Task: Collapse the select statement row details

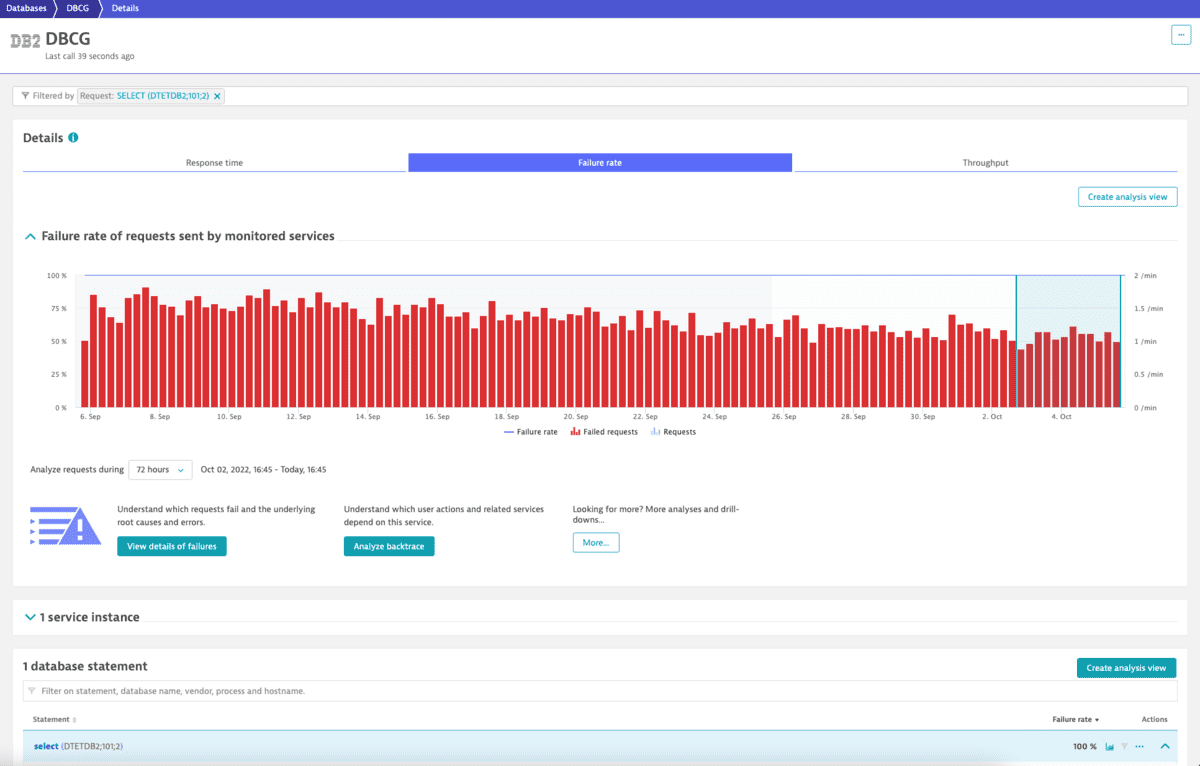Action: (1165, 746)
